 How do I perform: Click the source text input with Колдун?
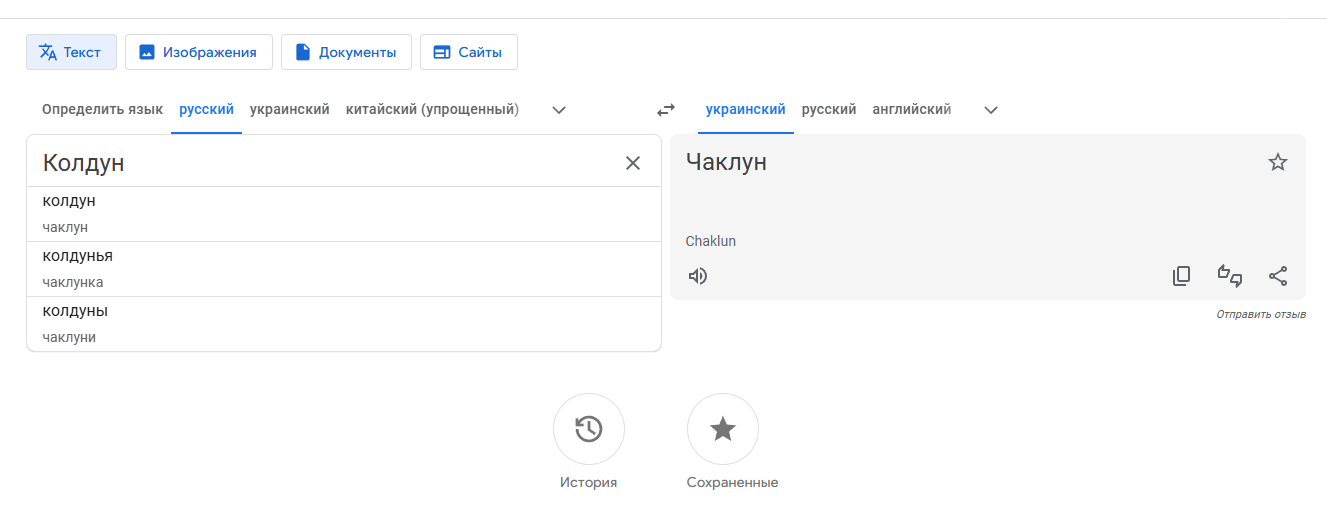(x=320, y=163)
